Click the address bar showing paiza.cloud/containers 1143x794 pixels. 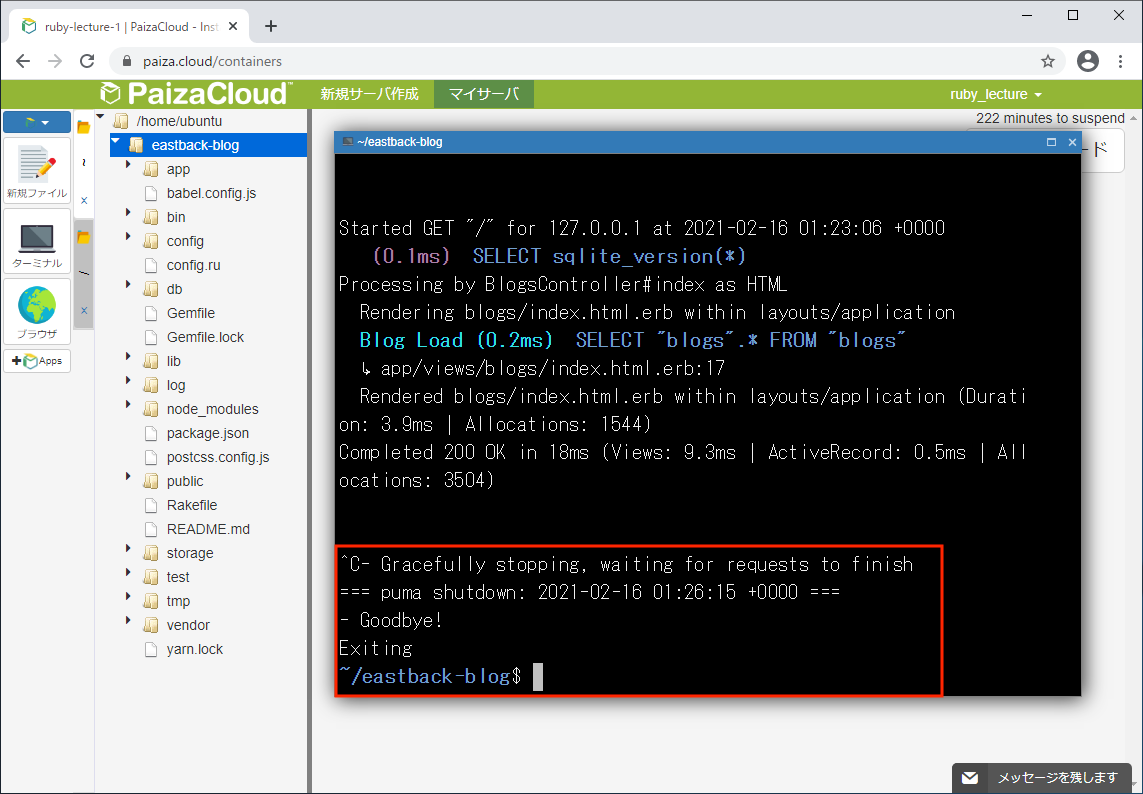(580, 61)
